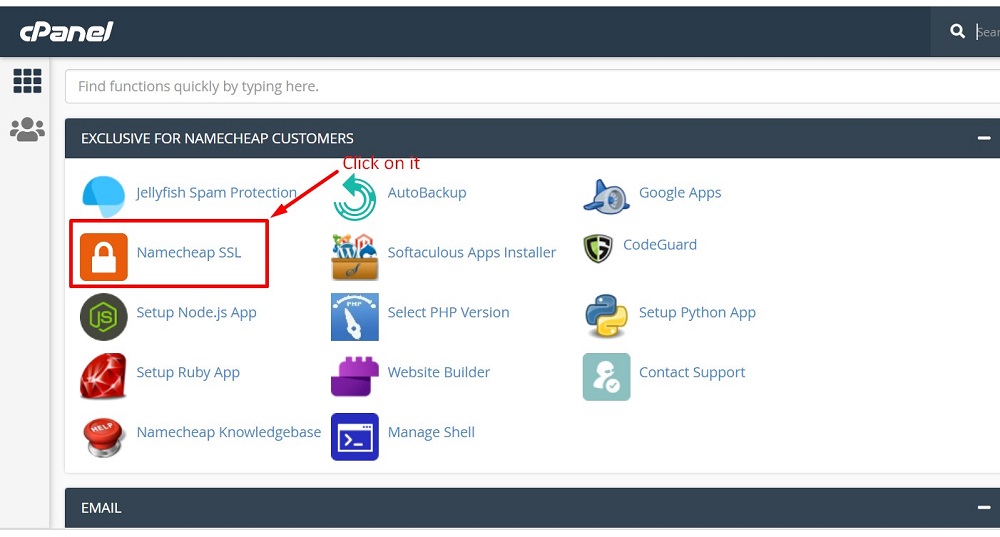Open the Google Apps icon
This screenshot has width=1000, height=537.
point(606,196)
